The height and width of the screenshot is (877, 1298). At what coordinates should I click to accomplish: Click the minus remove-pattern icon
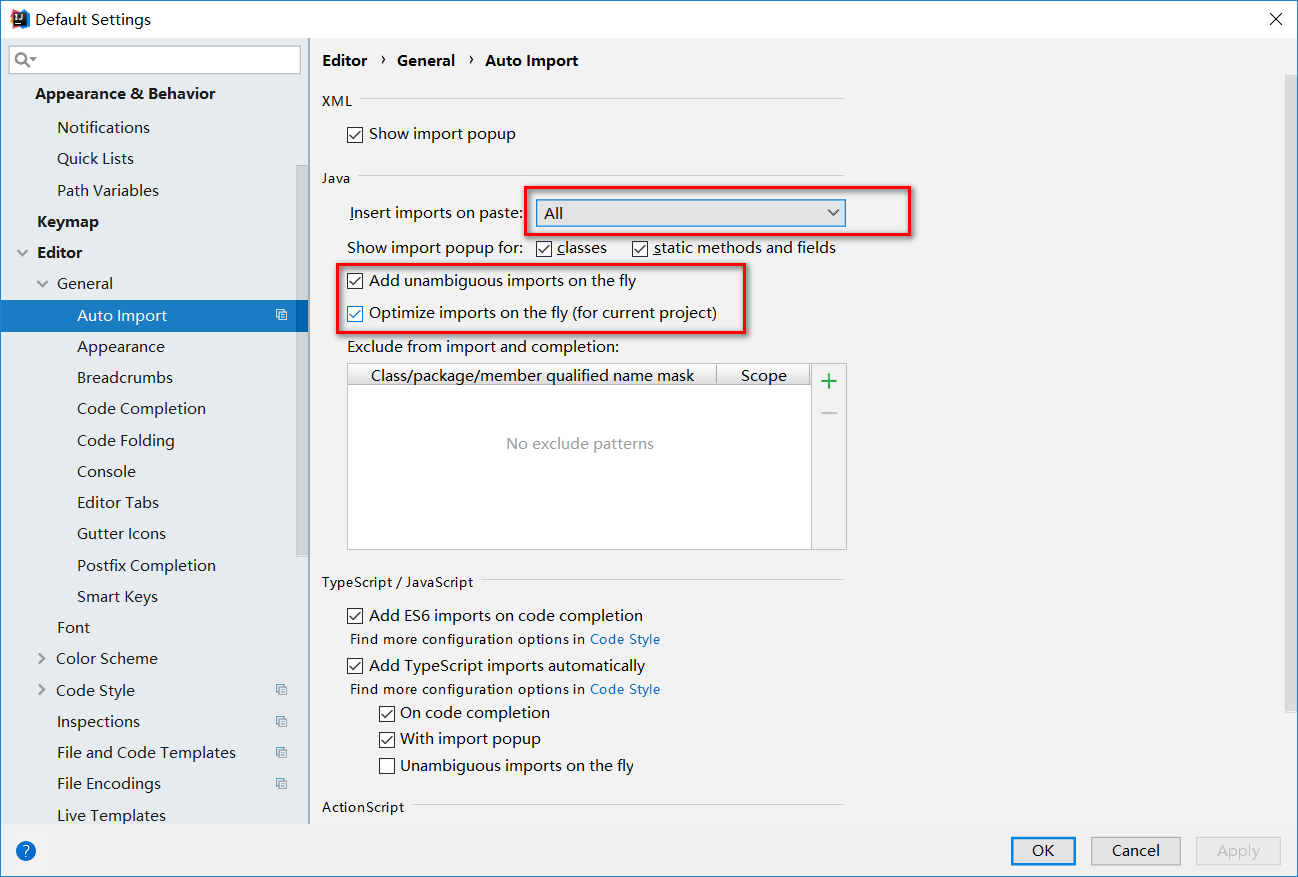(x=828, y=413)
